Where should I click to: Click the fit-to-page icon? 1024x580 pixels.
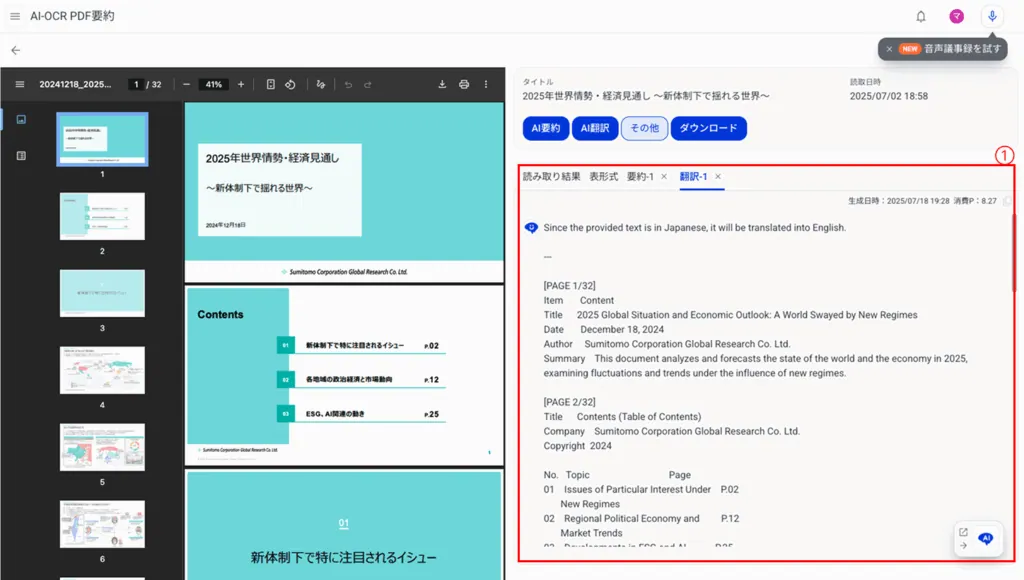(x=270, y=84)
